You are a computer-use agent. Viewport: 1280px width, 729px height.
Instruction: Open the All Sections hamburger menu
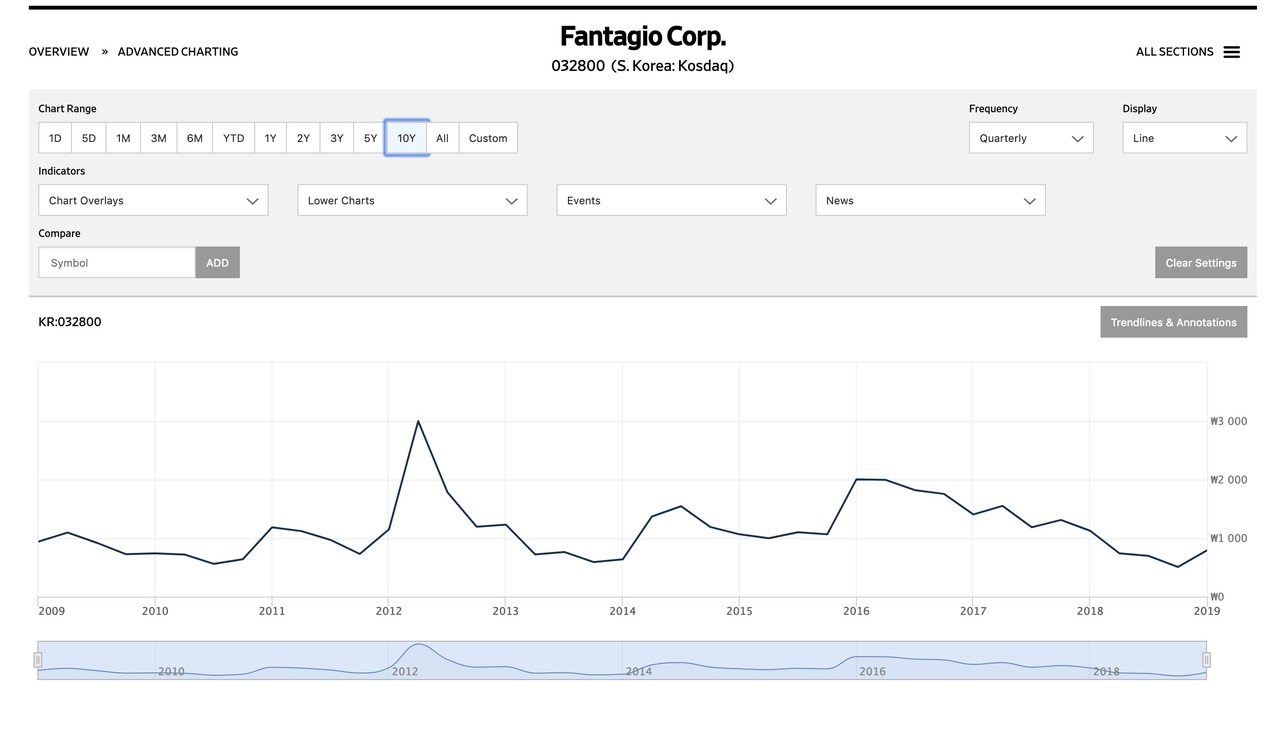(1231, 52)
